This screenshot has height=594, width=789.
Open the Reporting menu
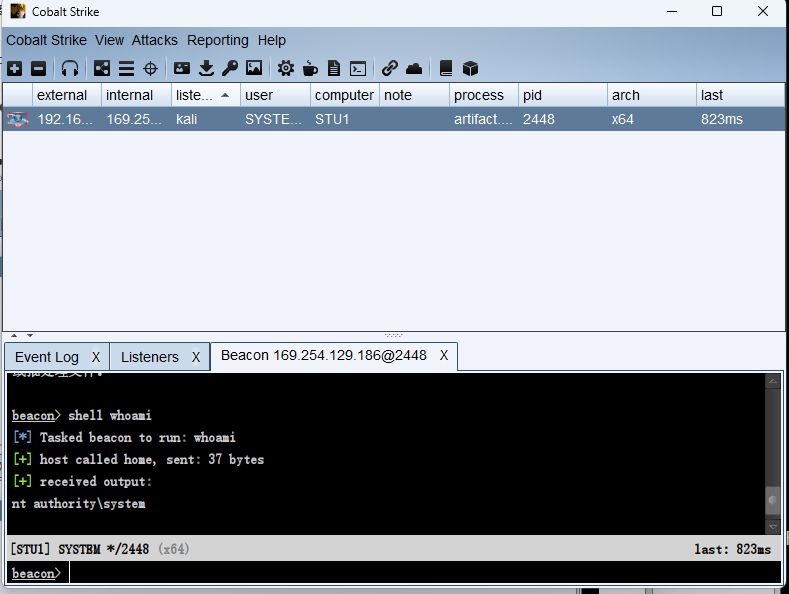pyautogui.click(x=217, y=40)
